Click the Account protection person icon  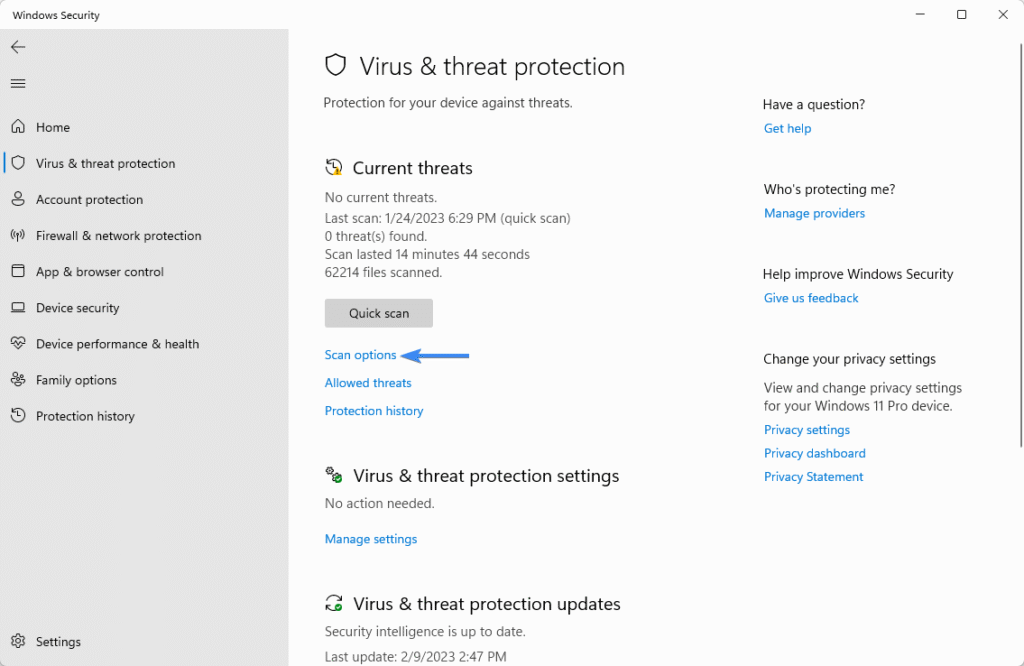point(18,199)
